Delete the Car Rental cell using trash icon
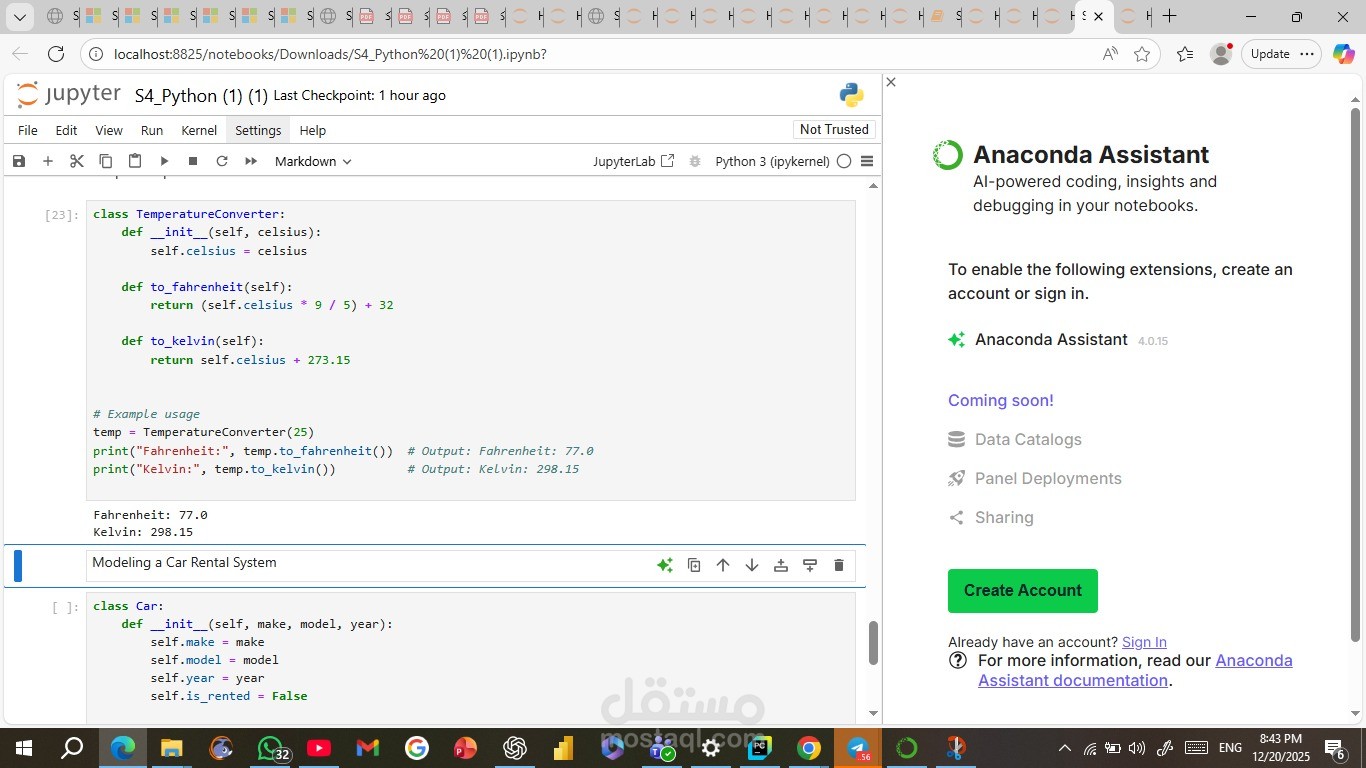 click(839, 565)
